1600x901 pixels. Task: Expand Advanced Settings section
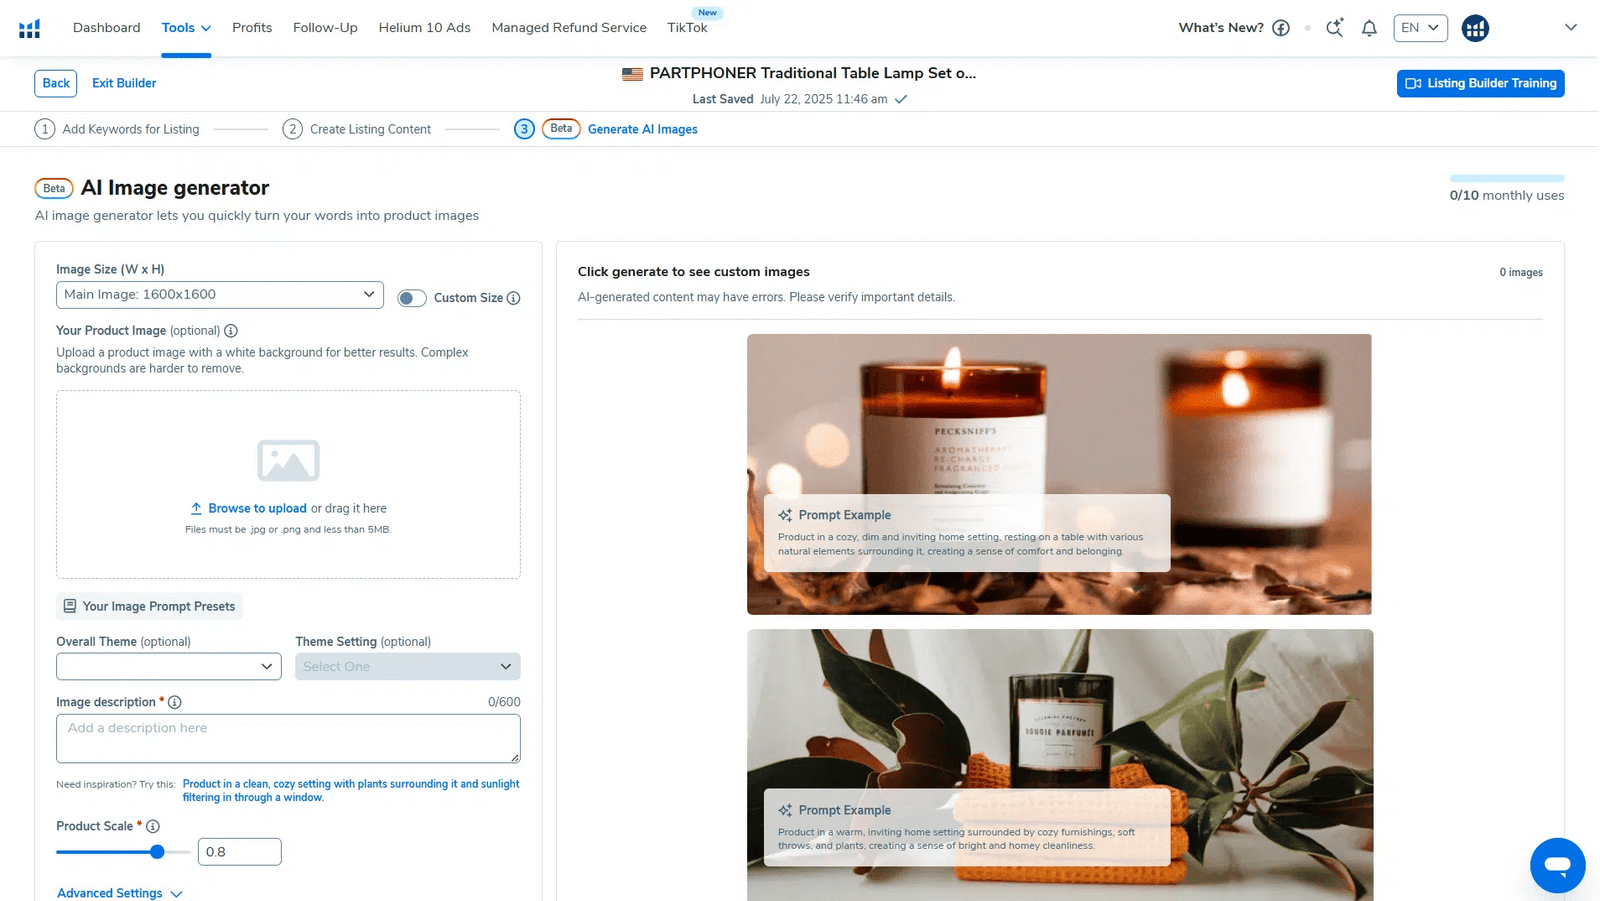[119, 893]
